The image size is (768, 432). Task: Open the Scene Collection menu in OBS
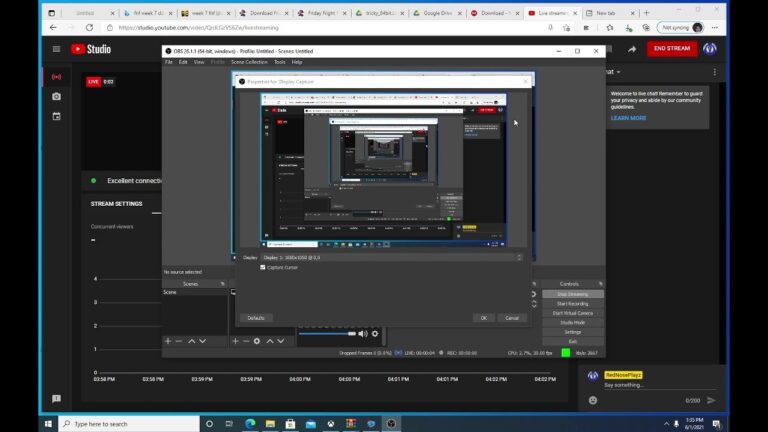249,62
